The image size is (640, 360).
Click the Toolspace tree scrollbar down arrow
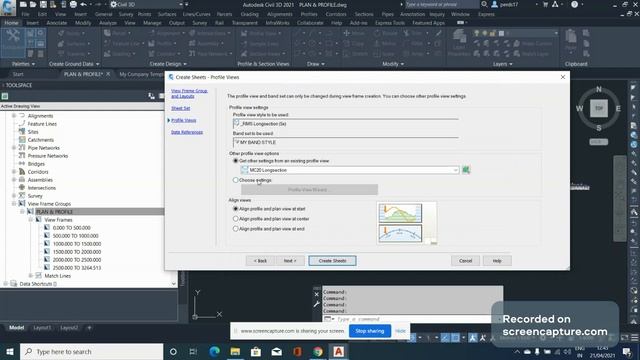click(173, 284)
